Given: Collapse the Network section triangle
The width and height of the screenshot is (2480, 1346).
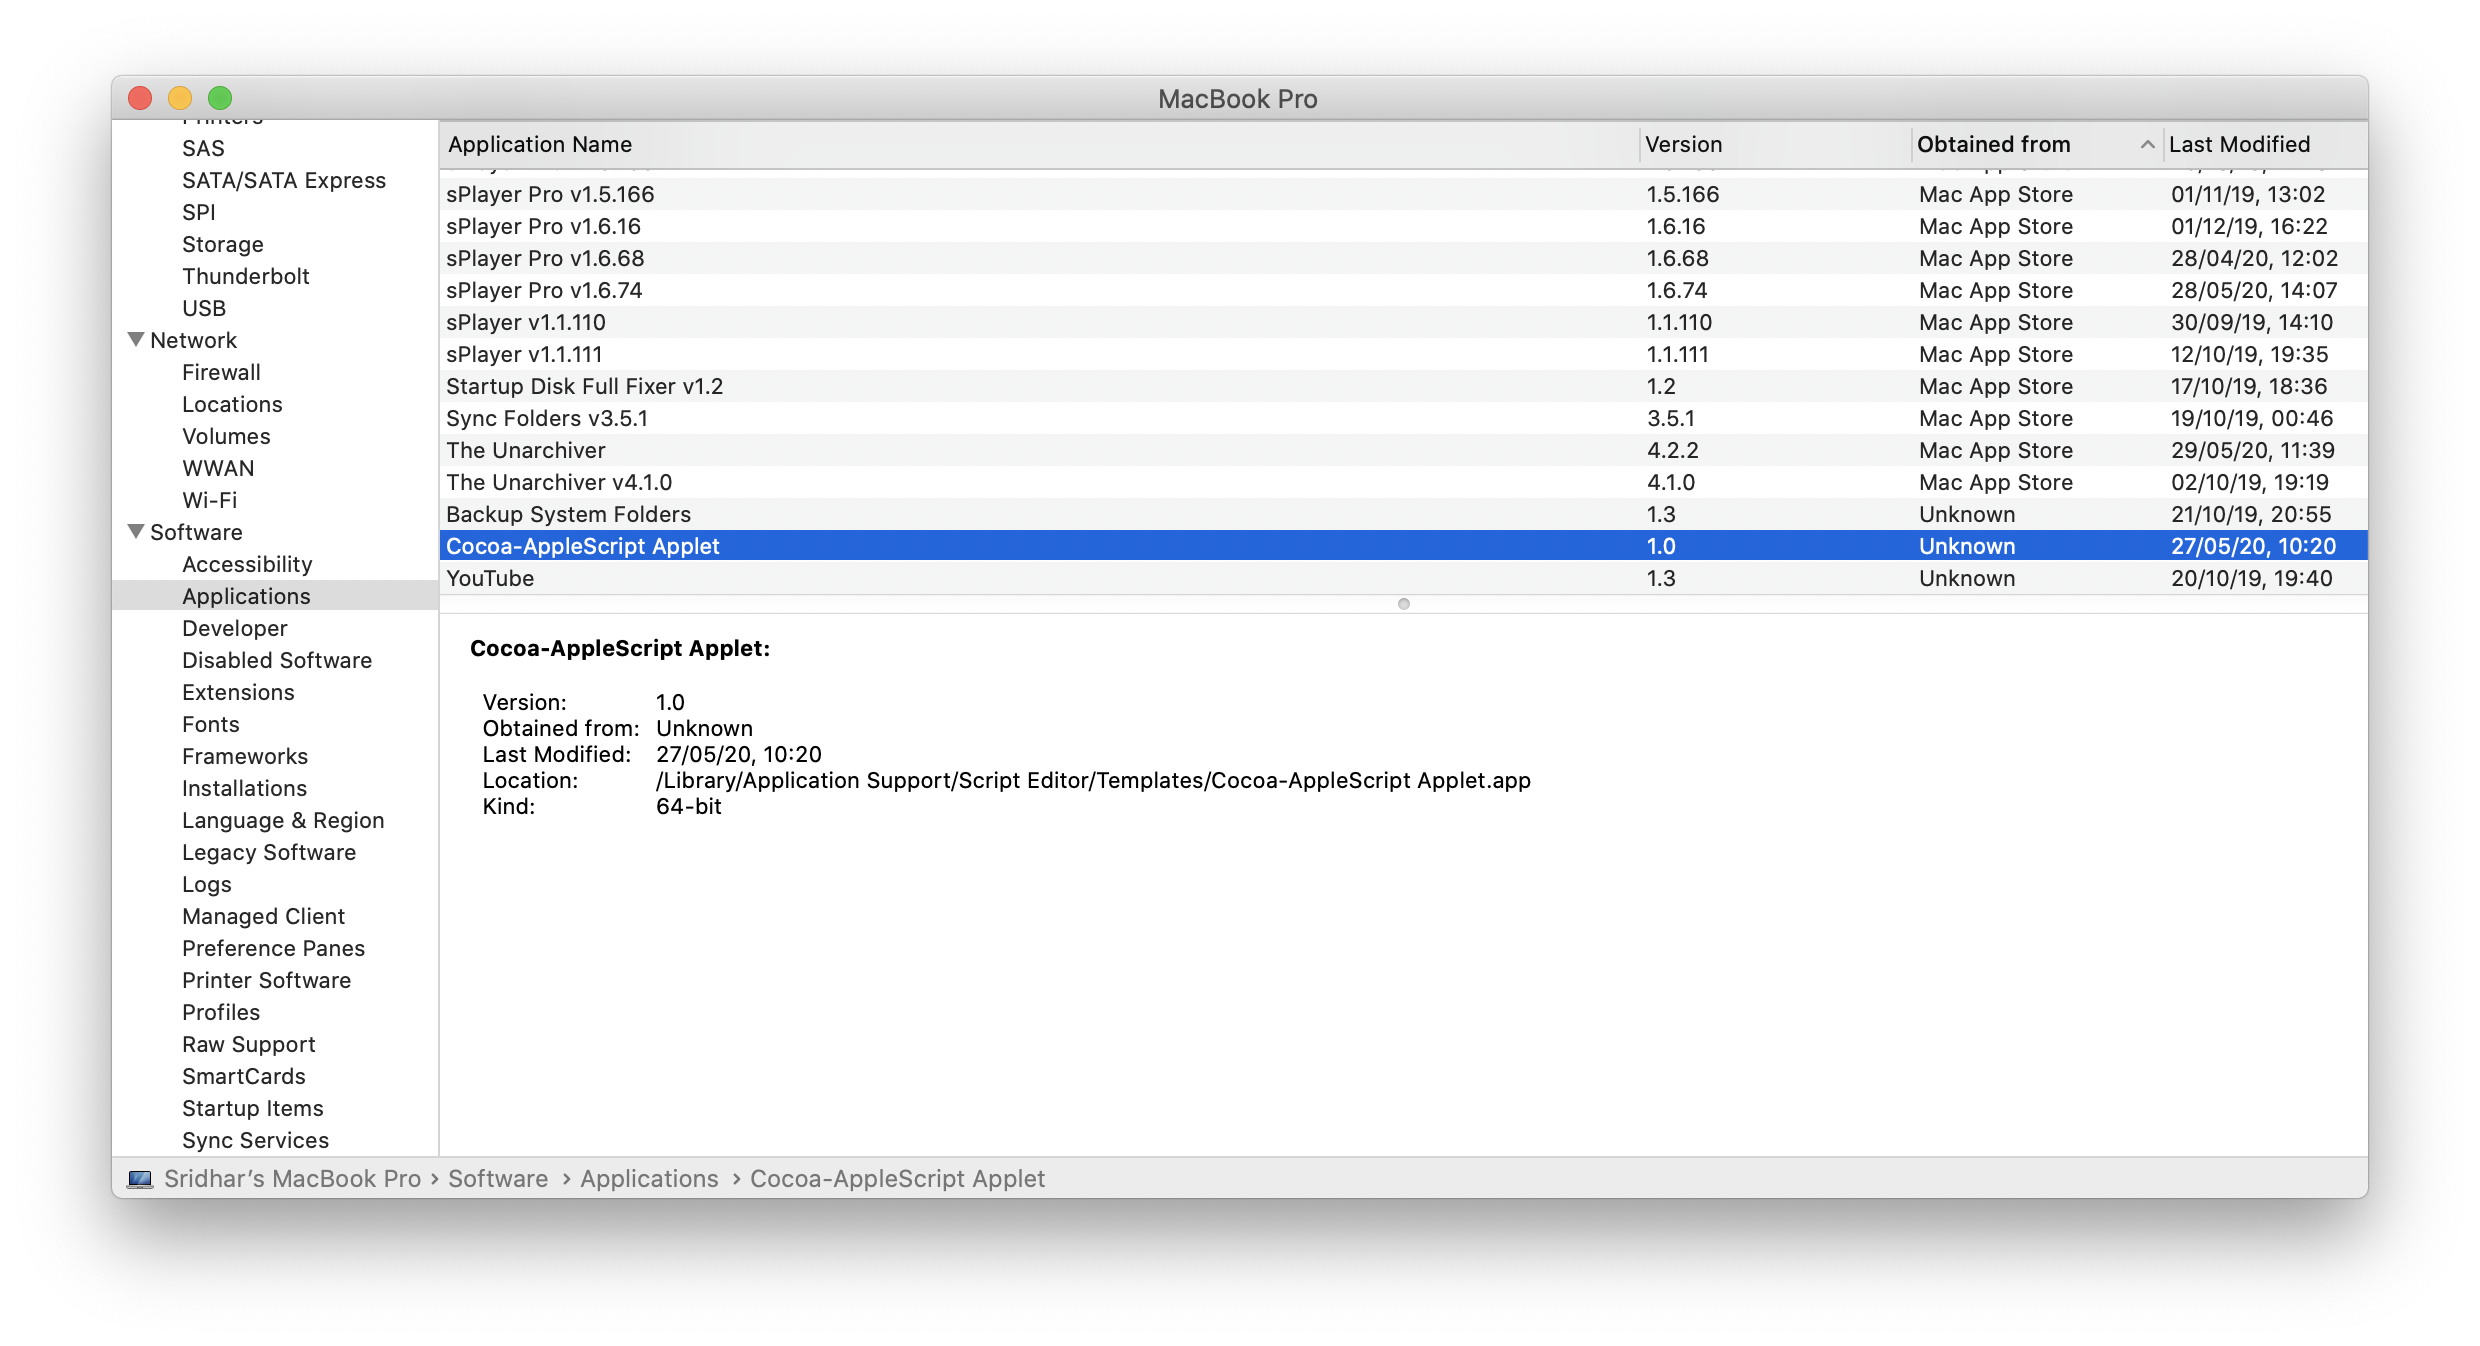Looking at the screenshot, I should pos(137,340).
